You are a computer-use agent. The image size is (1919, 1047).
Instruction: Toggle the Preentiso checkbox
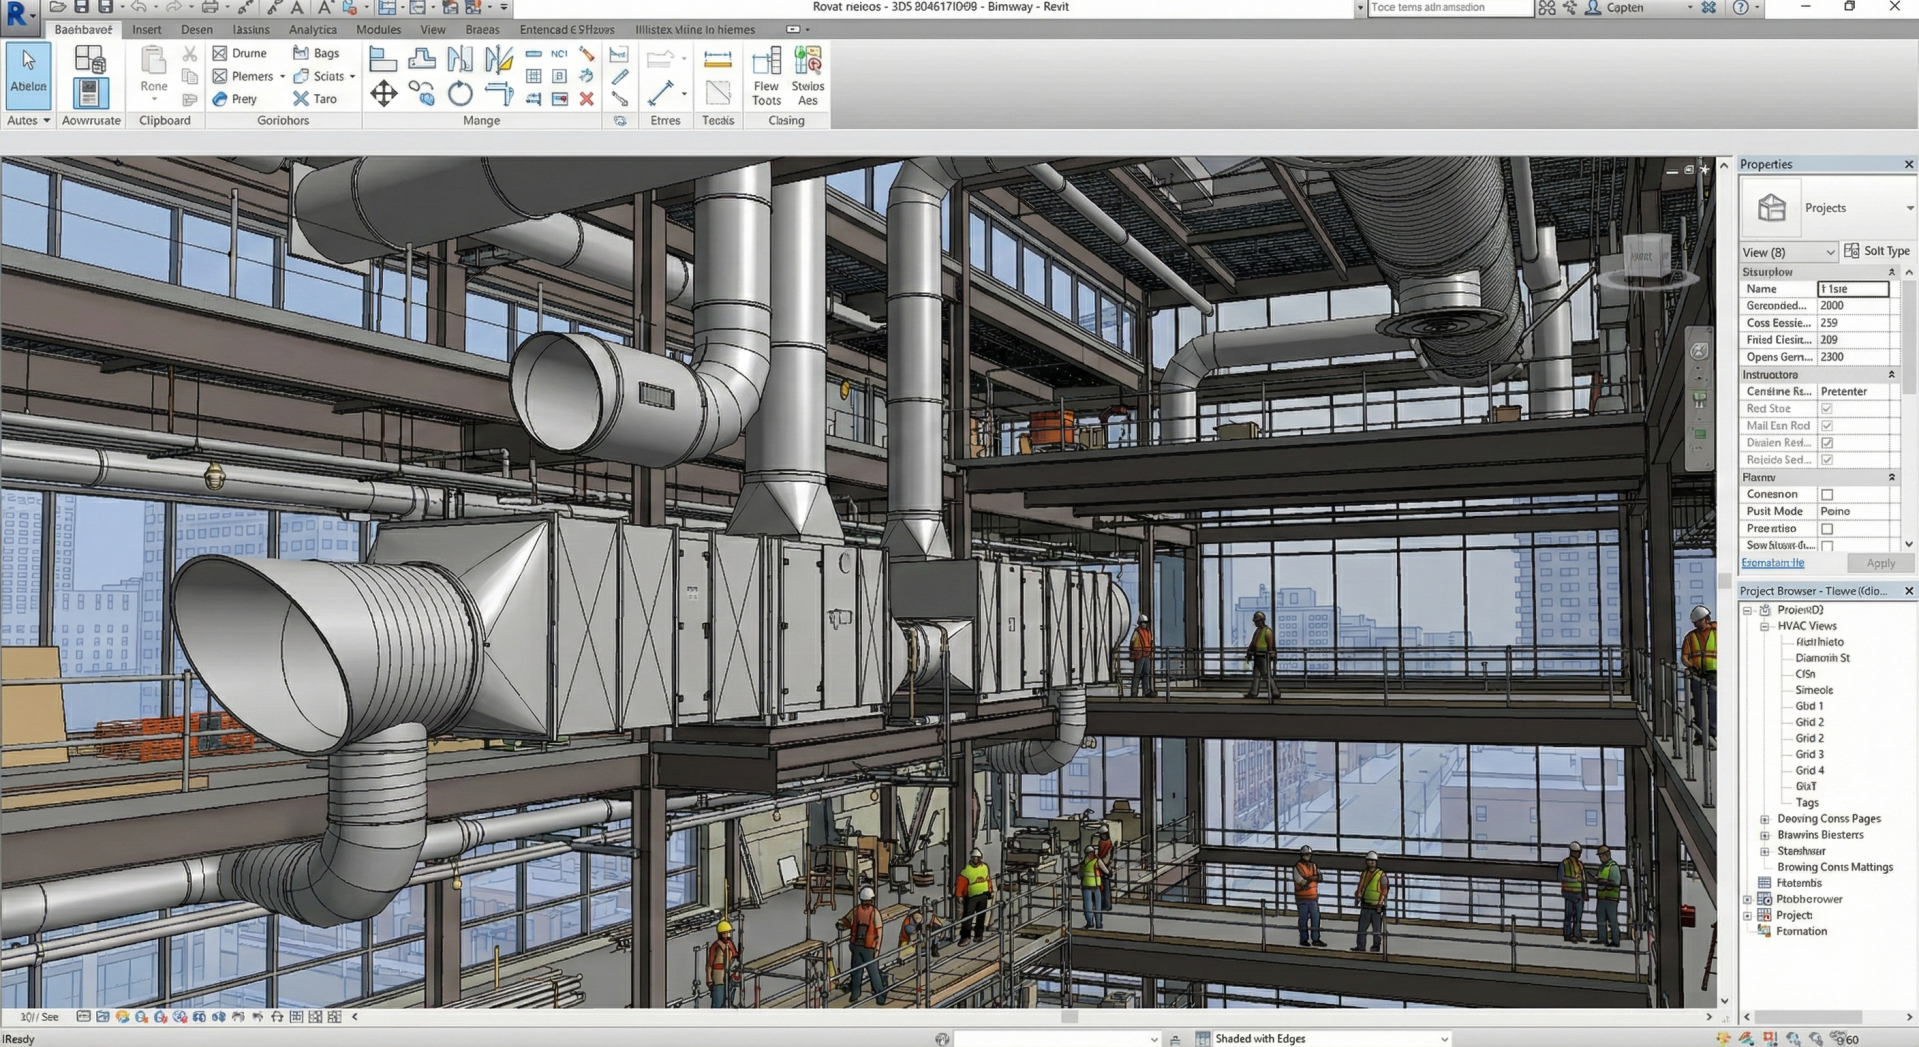1827,529
